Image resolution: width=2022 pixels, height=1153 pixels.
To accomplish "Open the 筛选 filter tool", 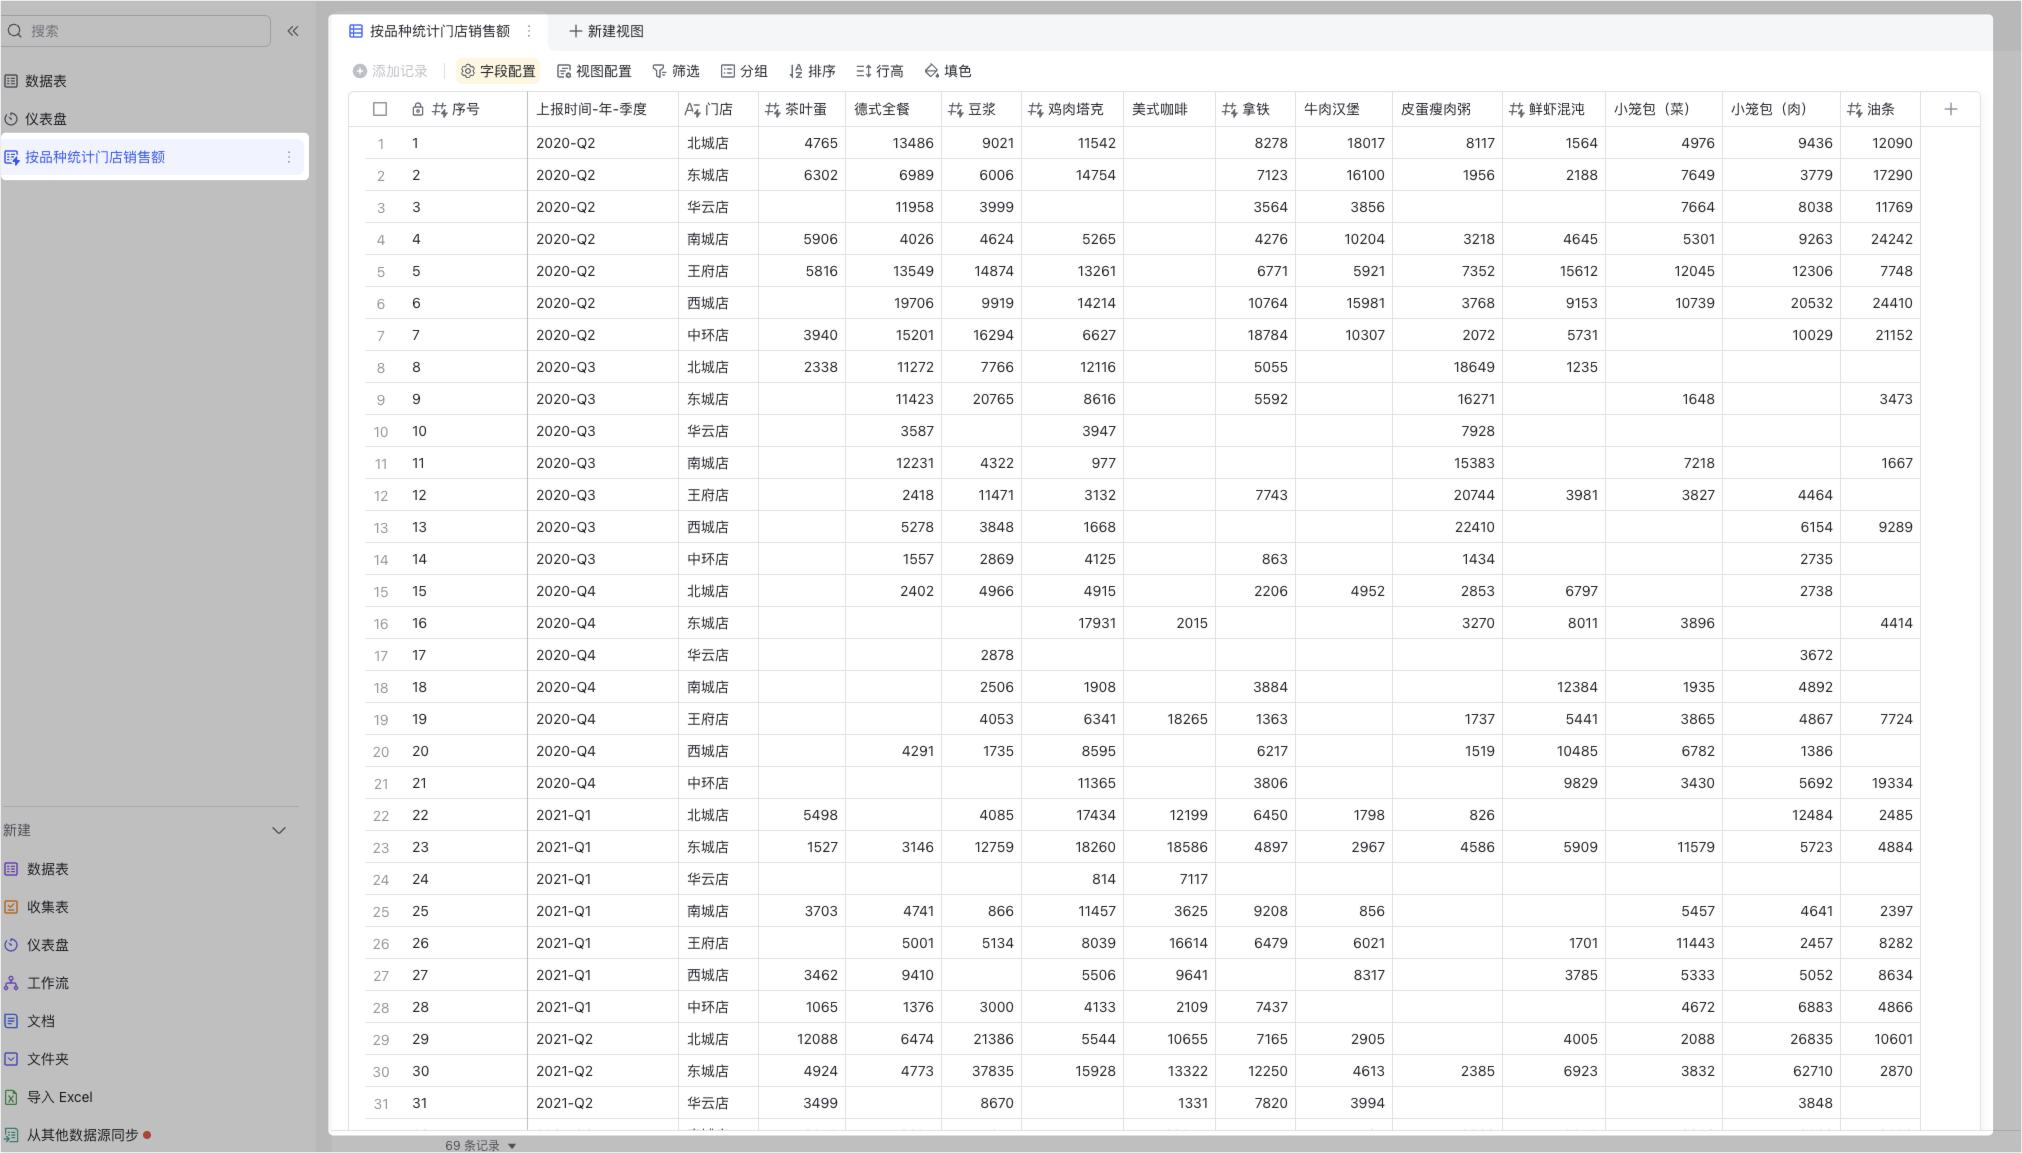I will coord(676,71).
